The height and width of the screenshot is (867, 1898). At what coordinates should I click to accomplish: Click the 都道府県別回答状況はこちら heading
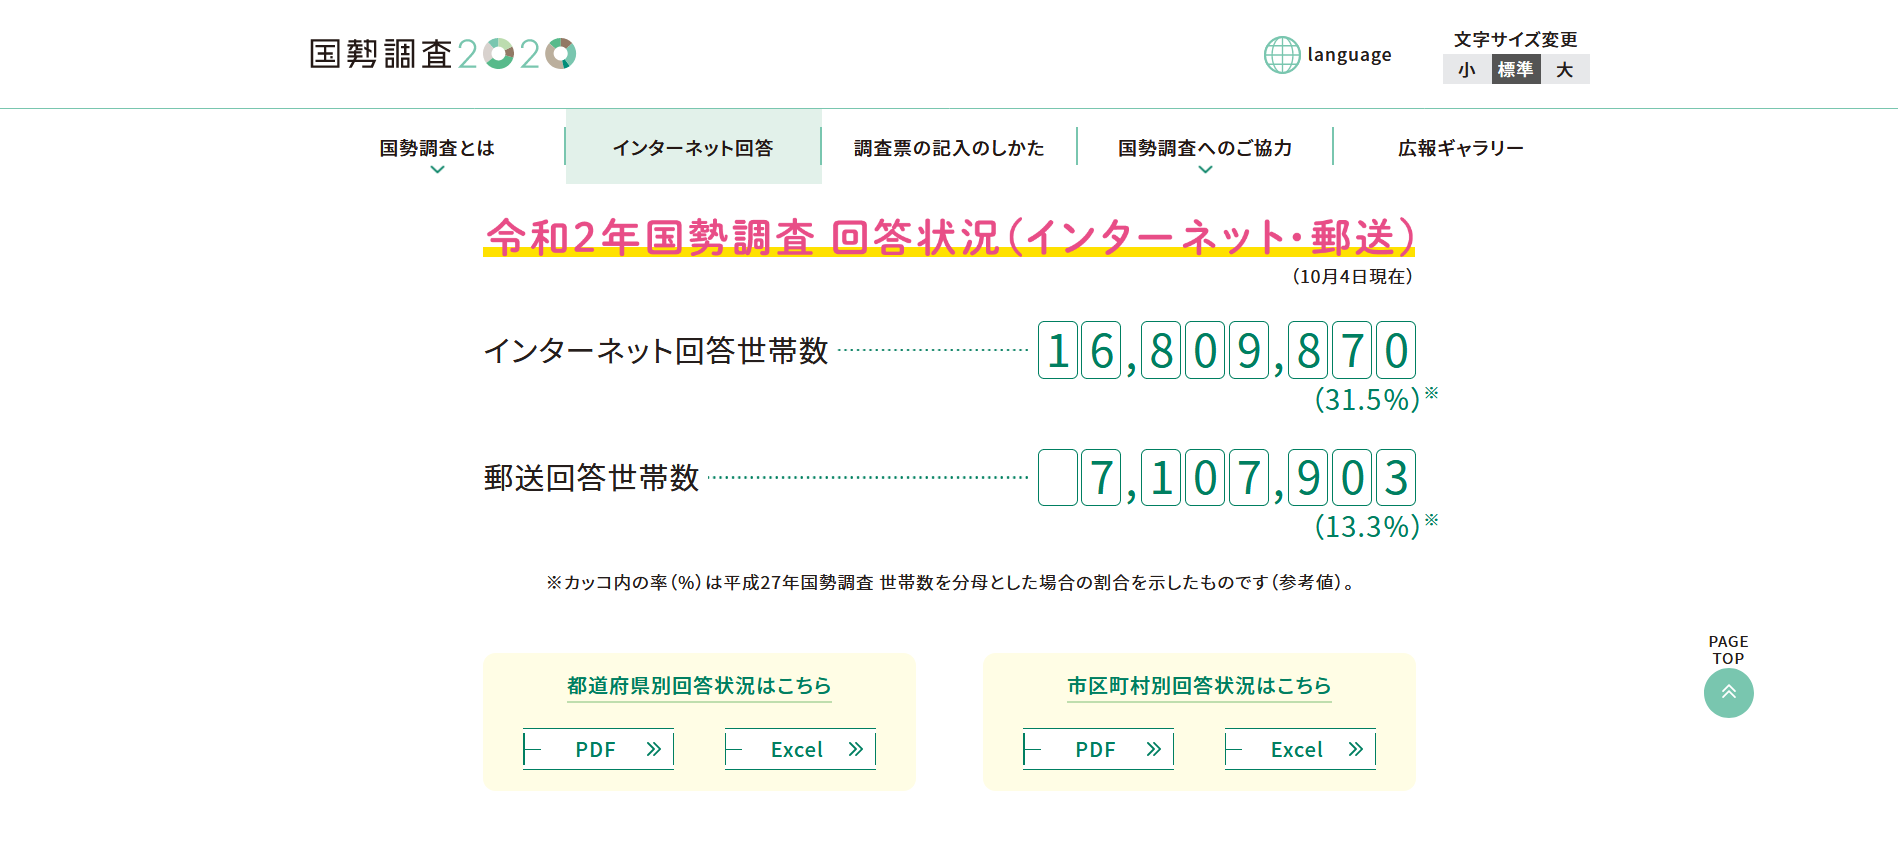[699, 686]
